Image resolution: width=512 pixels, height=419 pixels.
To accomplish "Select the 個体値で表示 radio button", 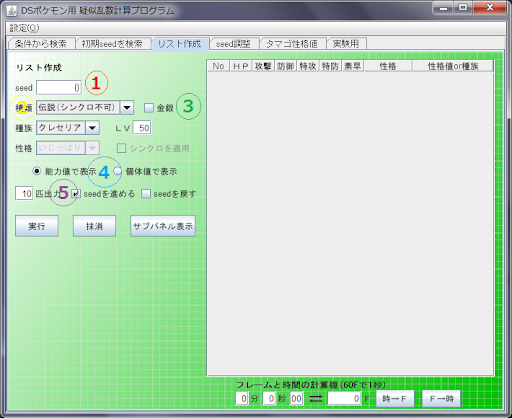I will click(x=117, y=171).
